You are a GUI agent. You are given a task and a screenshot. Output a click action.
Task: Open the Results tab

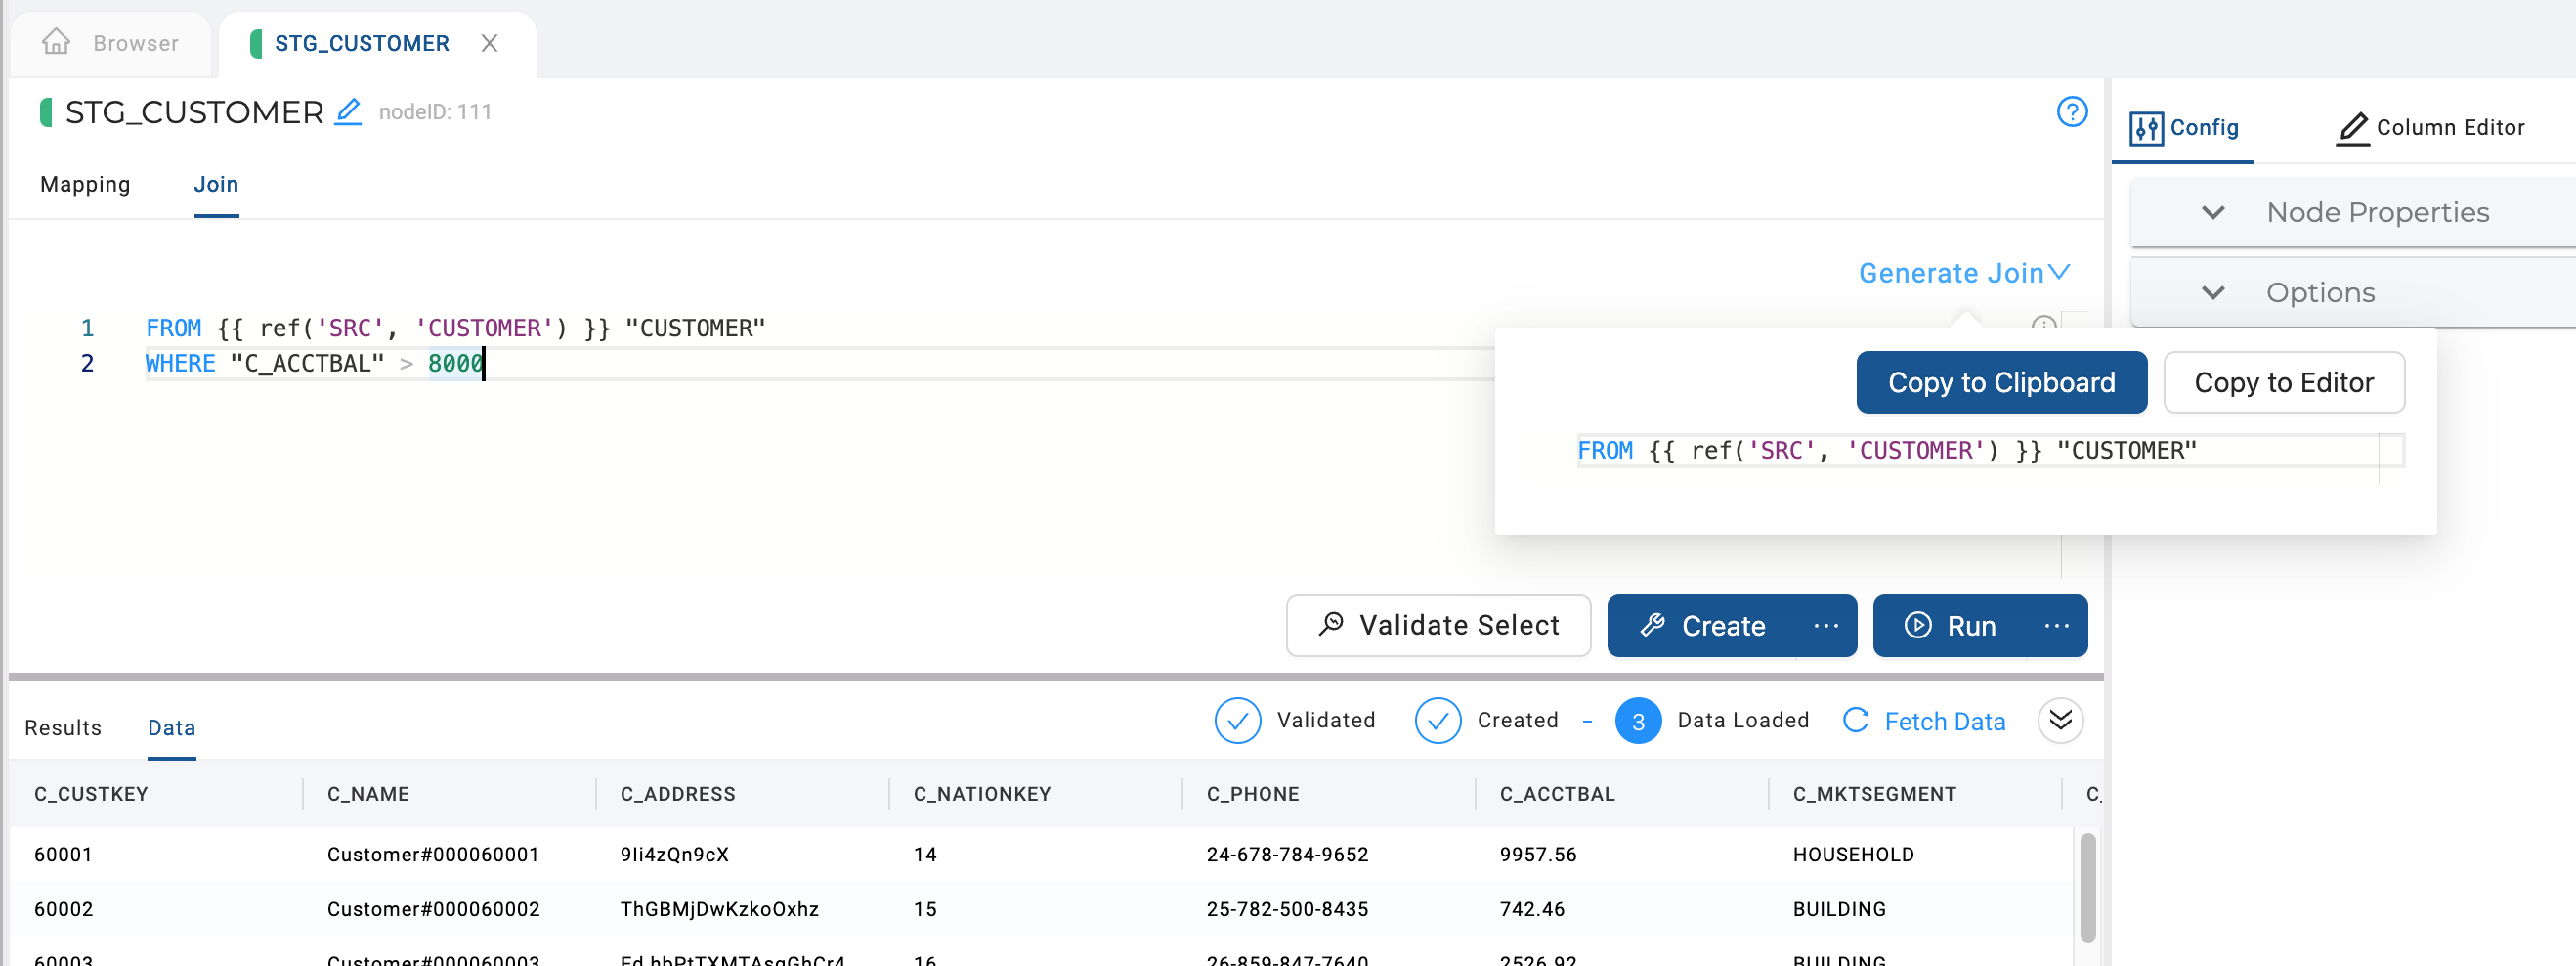pyautogui.click(x=63, y=728)
